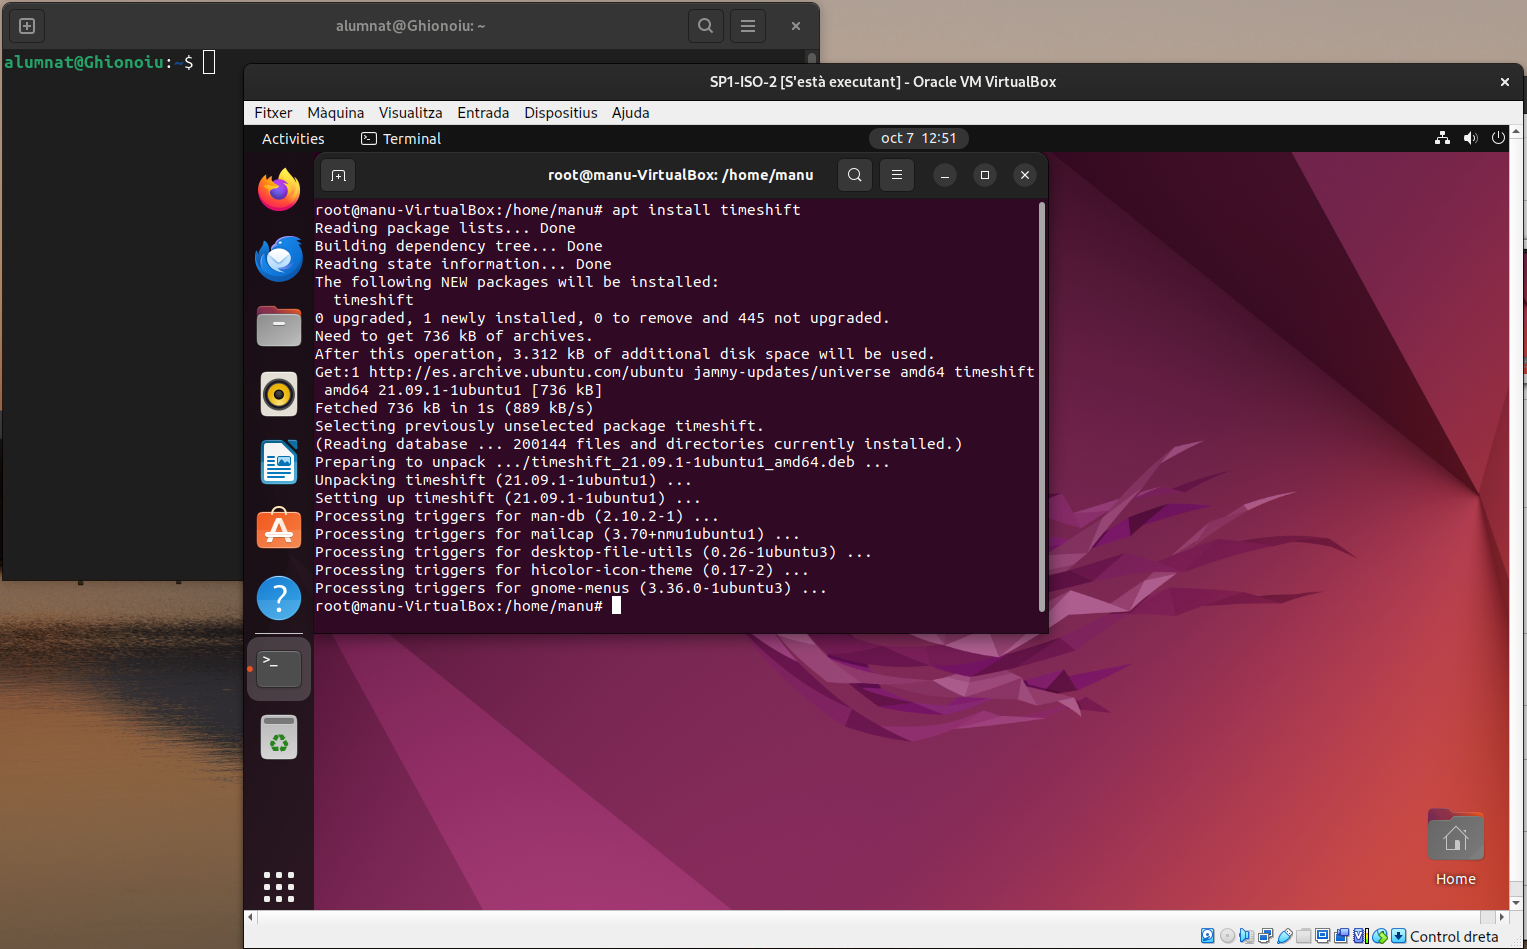1527x949 pixels.
Task: Expand the guest system power menu
Action: (x=1498, y=139)
